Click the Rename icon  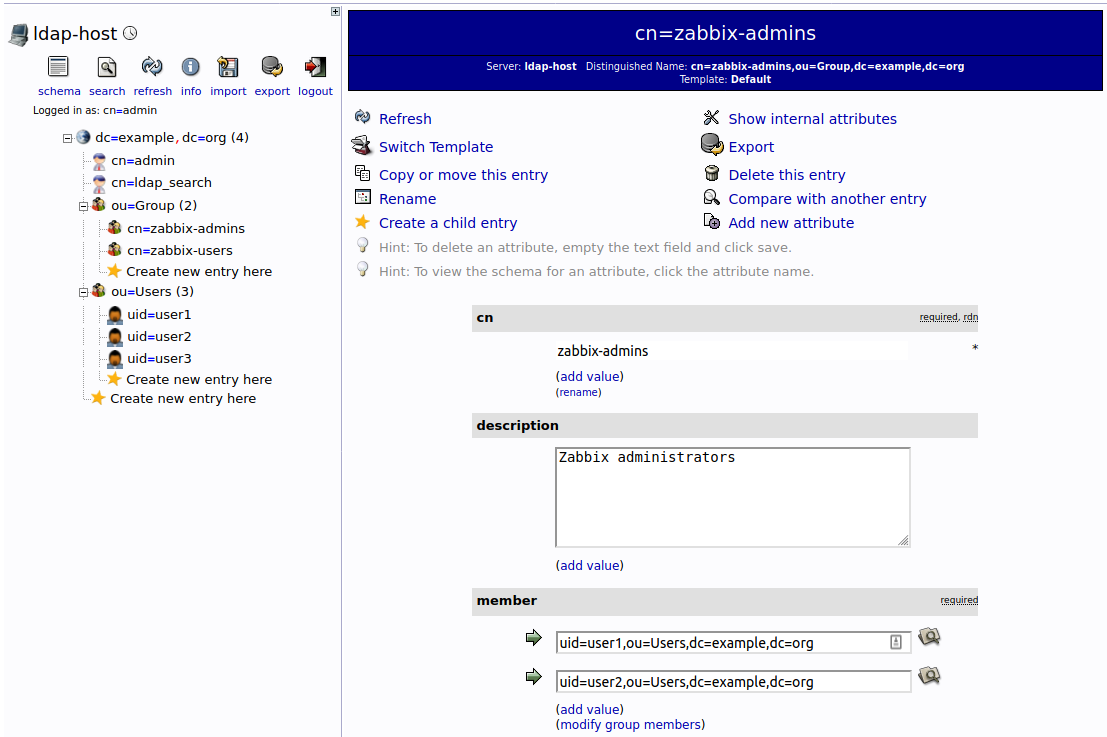[x=362, y=198]
